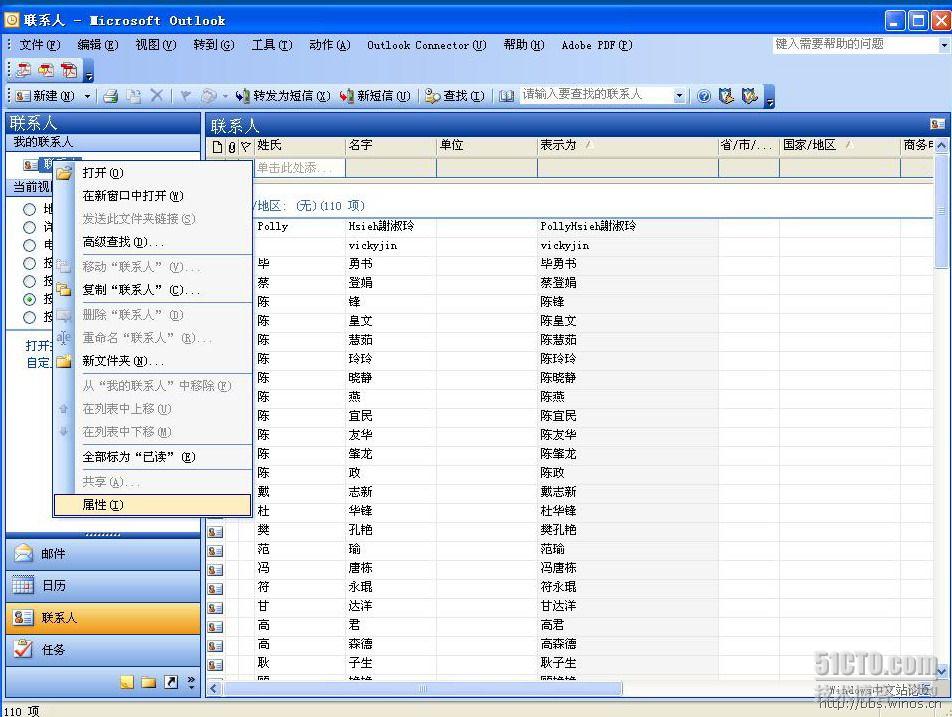Click vertical scrollbar down arrow
Image resolution: width=952 pixels, height=717 pixels.
coord(941,671)
